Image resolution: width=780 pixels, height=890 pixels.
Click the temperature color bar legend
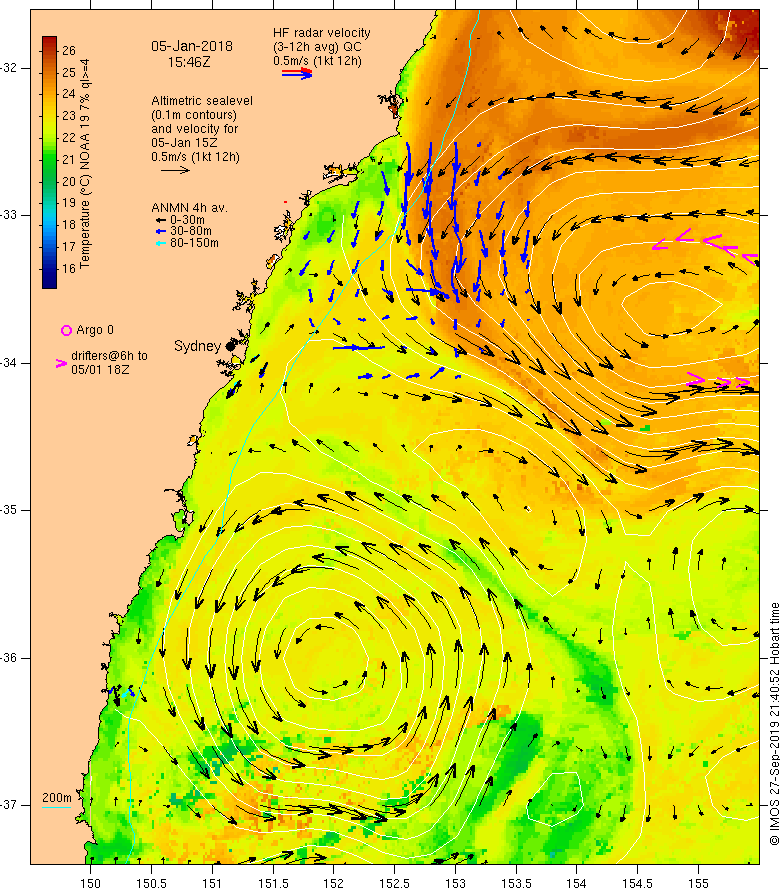(49, 162)
